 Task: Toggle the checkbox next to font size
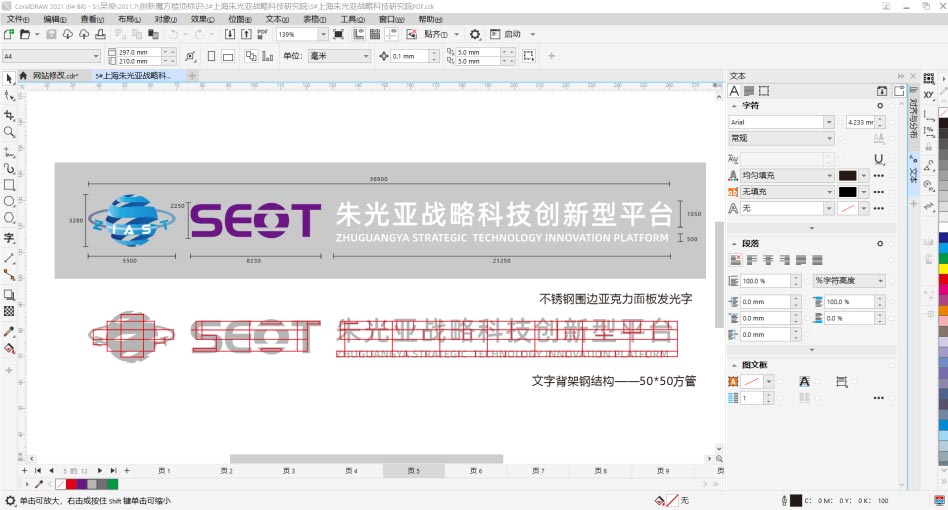tap(890, 122)
